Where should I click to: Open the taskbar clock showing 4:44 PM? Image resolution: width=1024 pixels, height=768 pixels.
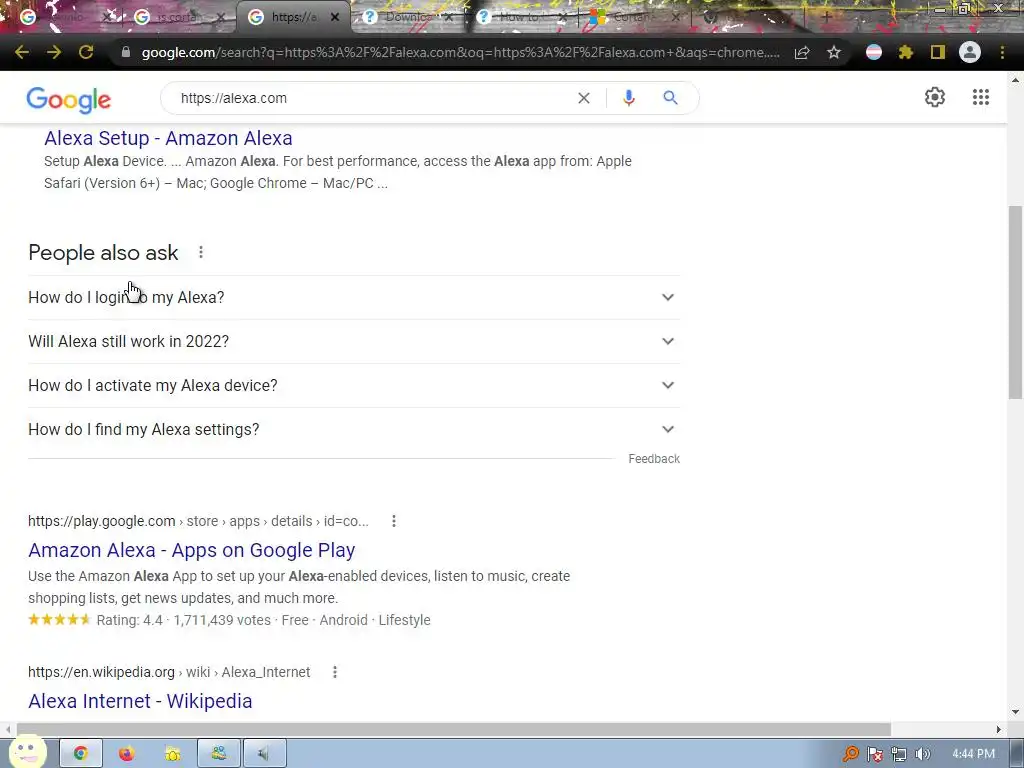[x=974, y=754]
